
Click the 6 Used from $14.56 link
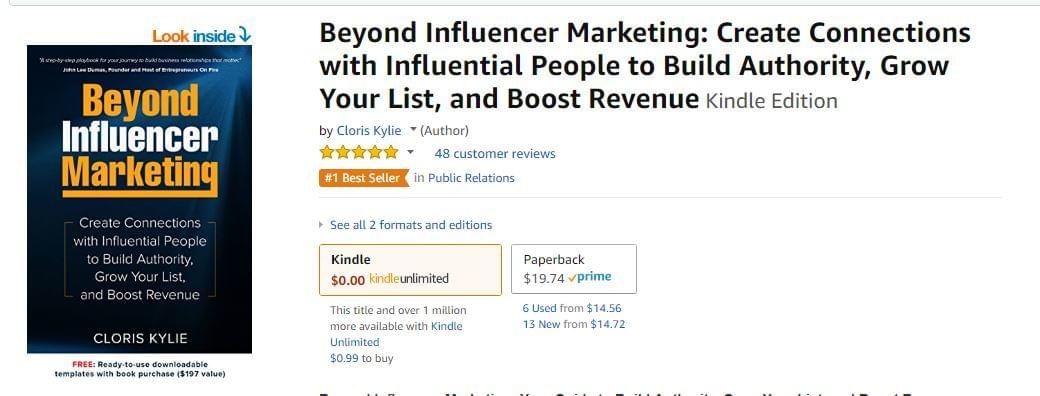[x=572, y=308]
